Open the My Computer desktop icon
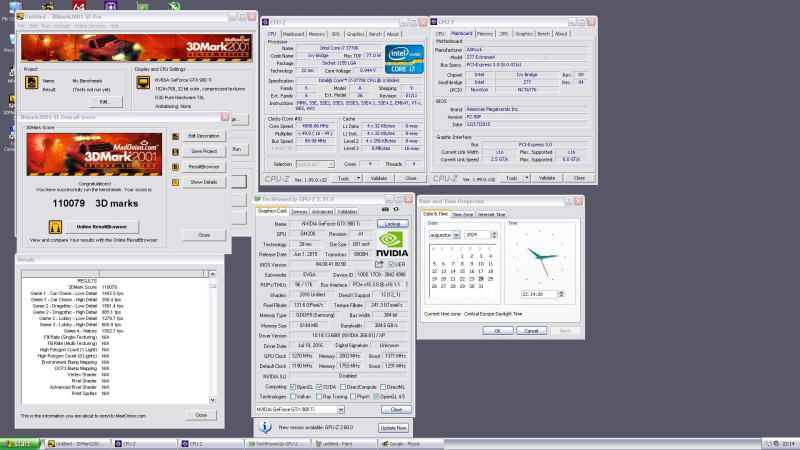The image size is (800, 450). [x=14, y=7]
